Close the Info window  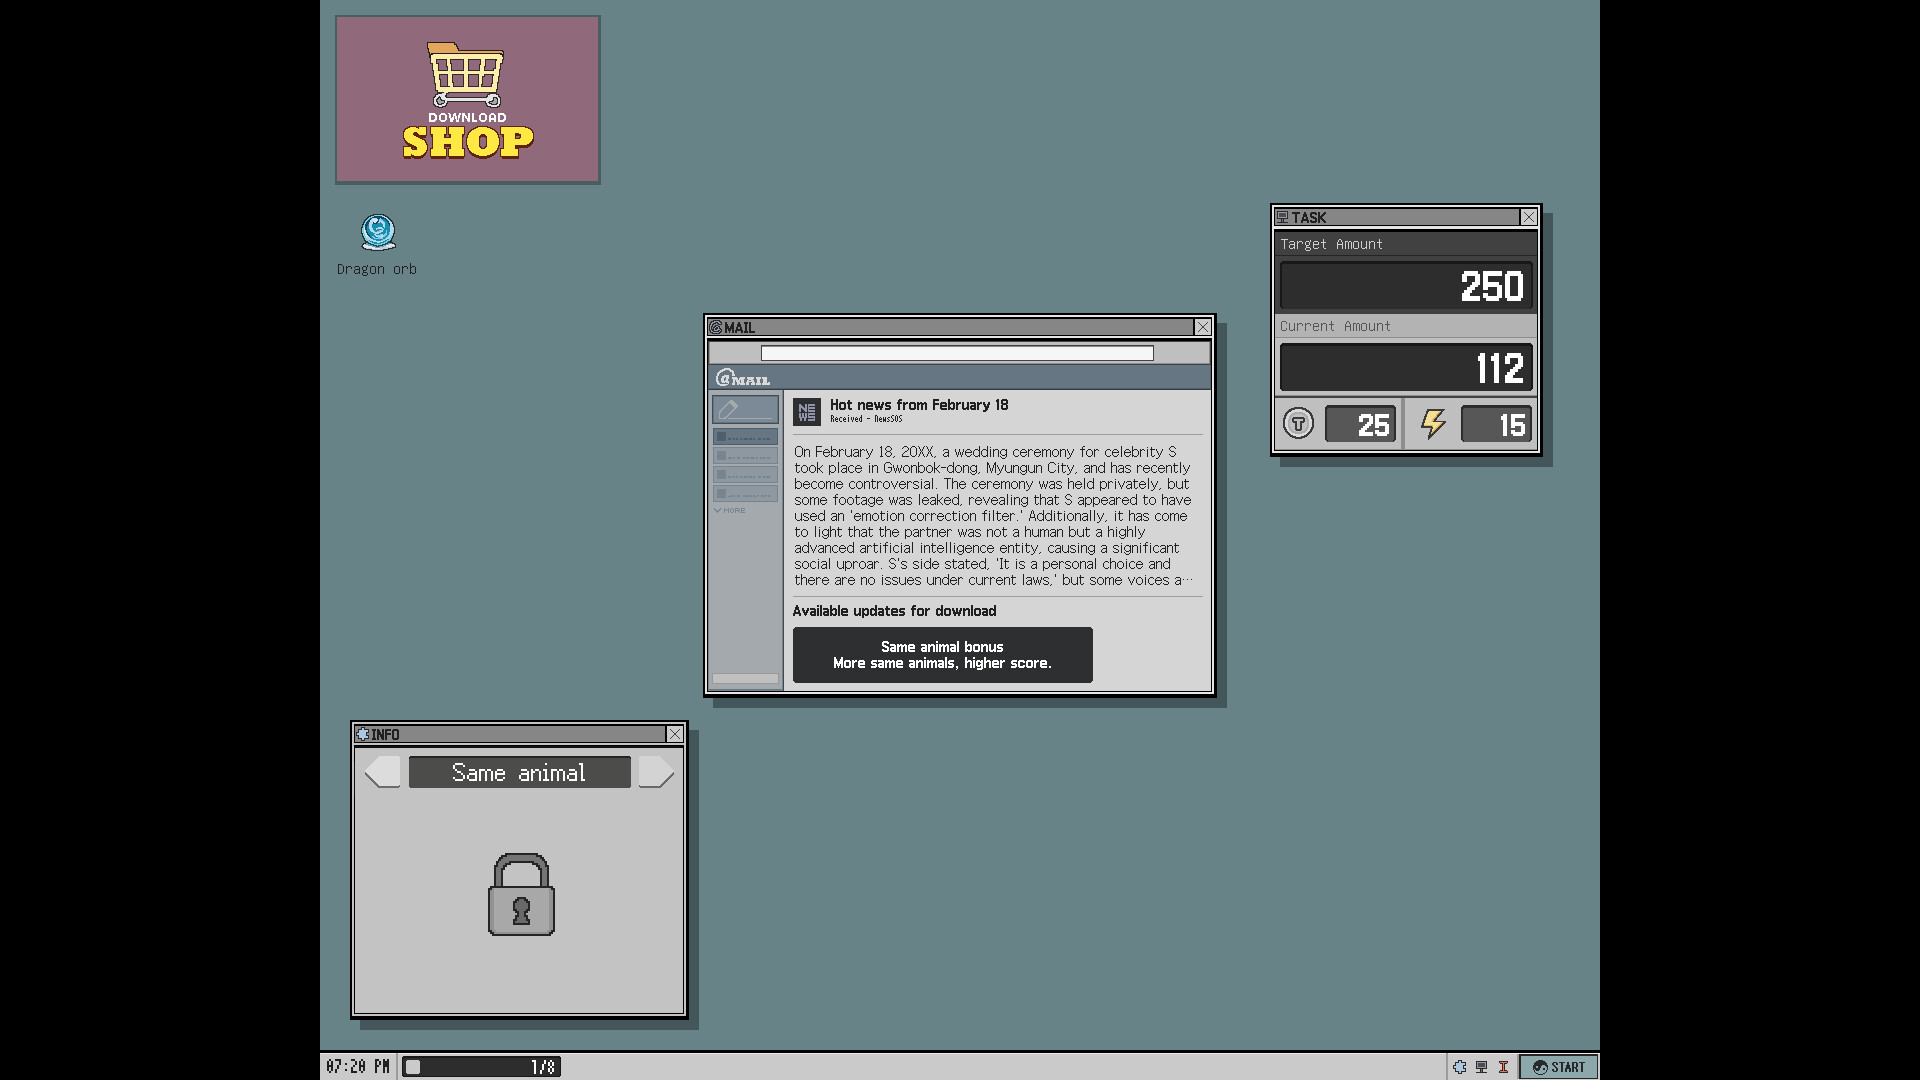(675, 734)
